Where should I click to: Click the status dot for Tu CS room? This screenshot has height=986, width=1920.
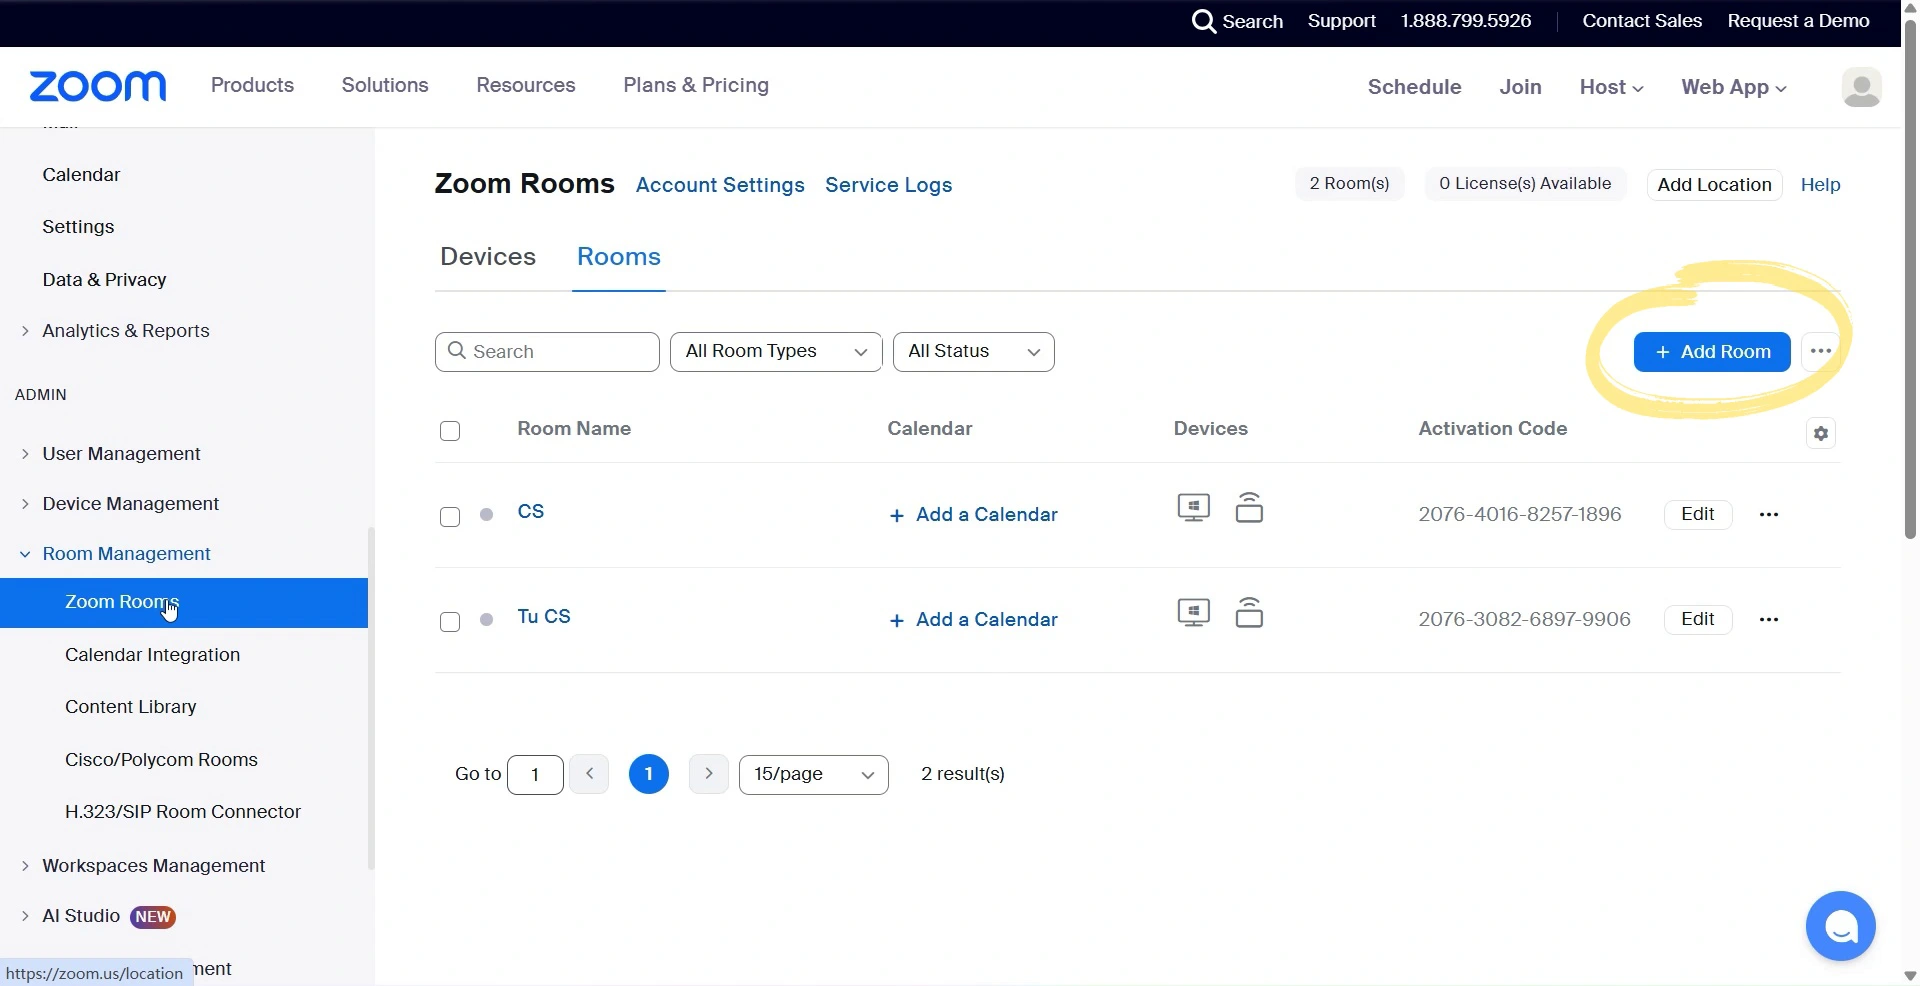click(486, 619)
